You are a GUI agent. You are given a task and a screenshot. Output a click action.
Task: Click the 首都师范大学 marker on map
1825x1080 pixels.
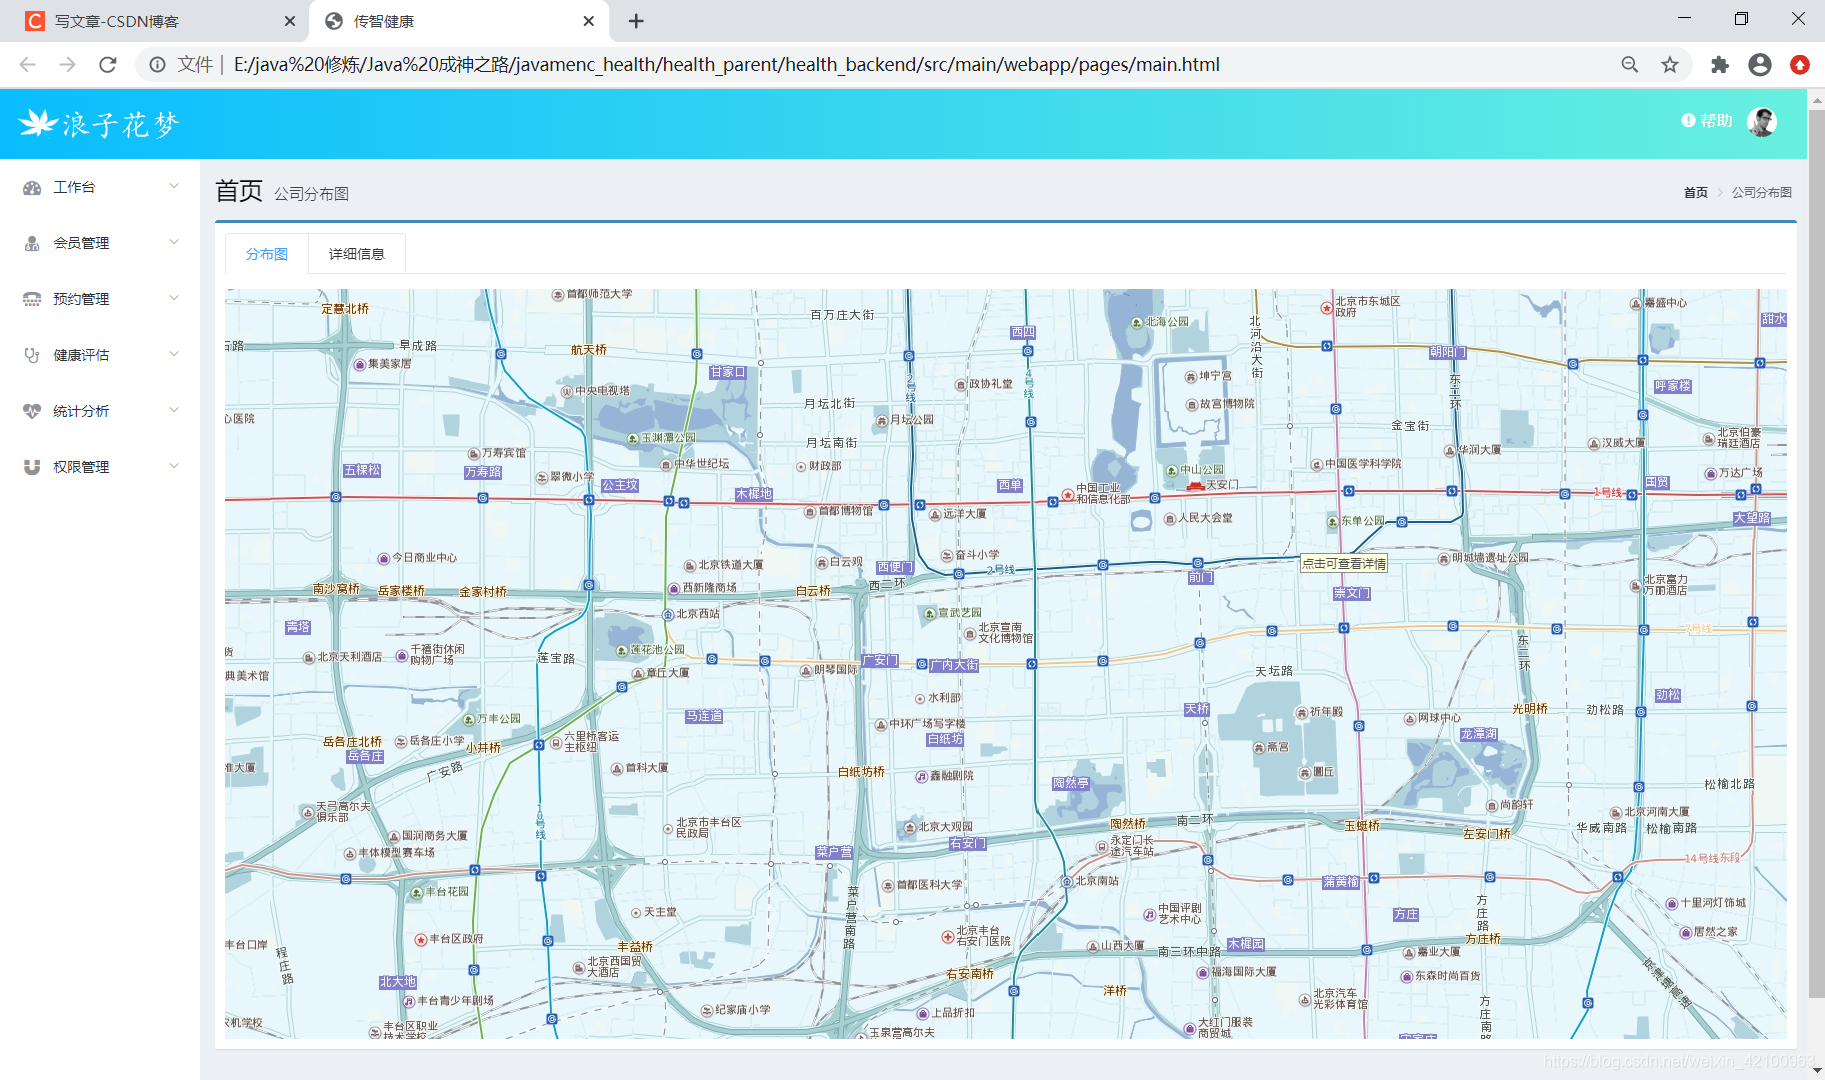coord(559,295)
